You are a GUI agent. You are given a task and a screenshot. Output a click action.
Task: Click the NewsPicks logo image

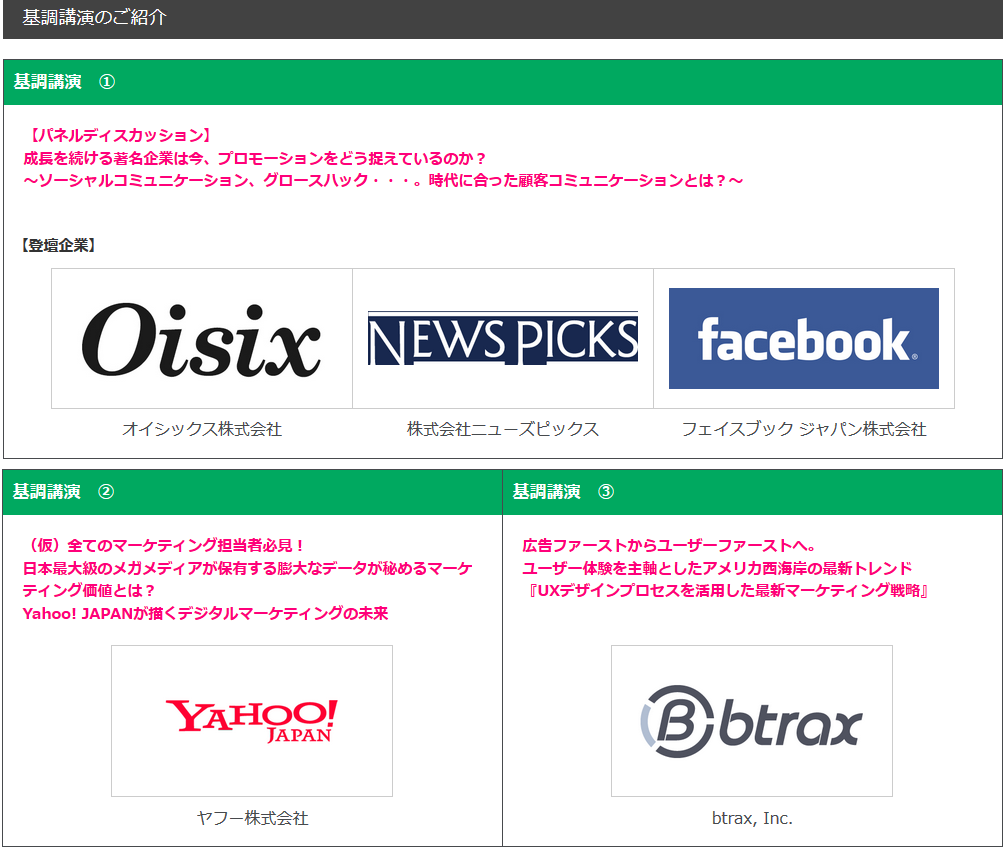503,338
